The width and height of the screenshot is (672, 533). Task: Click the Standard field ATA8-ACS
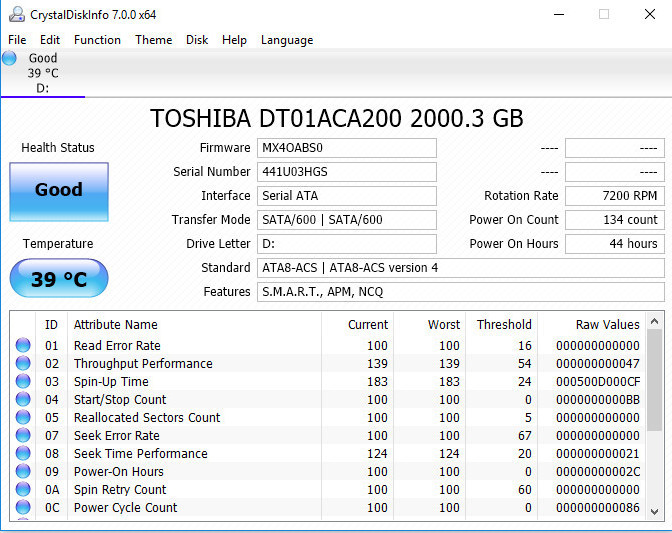point(461,268)
